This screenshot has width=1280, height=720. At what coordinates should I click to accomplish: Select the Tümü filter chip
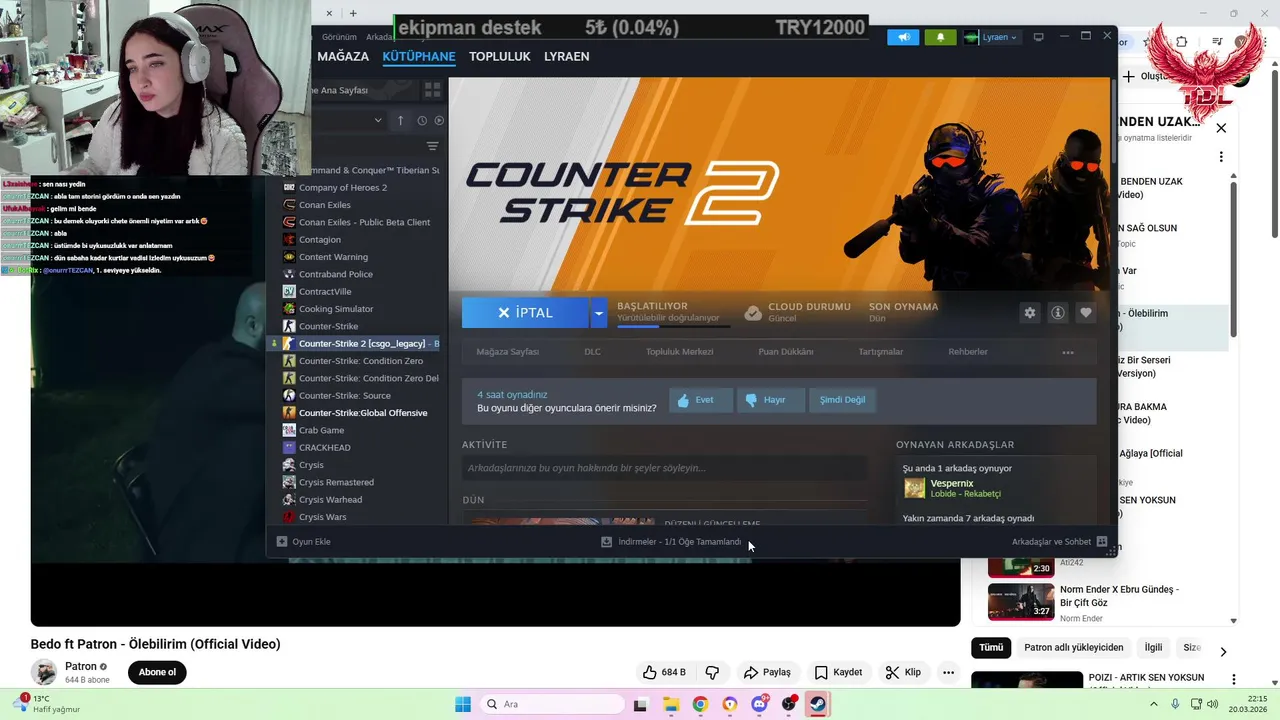(991, 647)
